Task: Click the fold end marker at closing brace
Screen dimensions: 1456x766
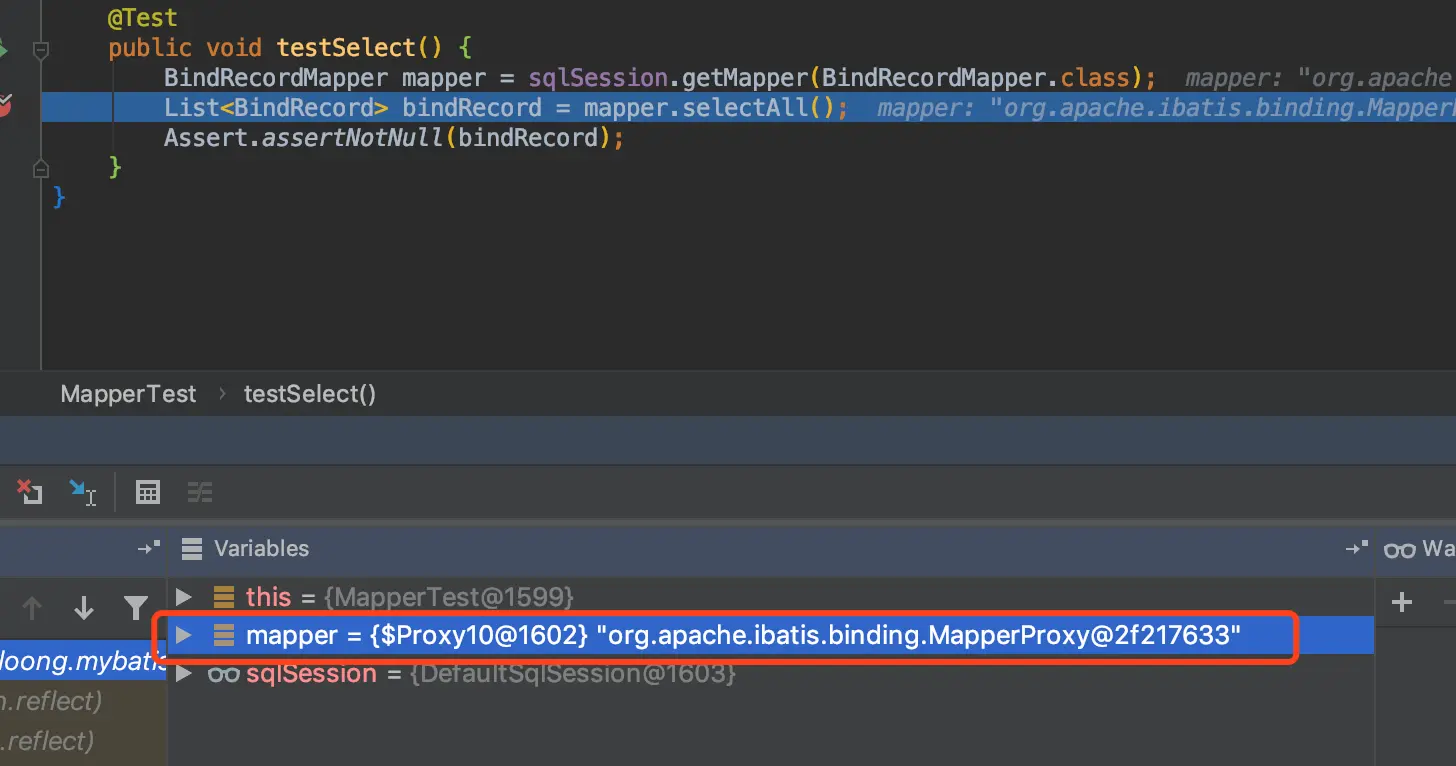Action: (41, 167)
